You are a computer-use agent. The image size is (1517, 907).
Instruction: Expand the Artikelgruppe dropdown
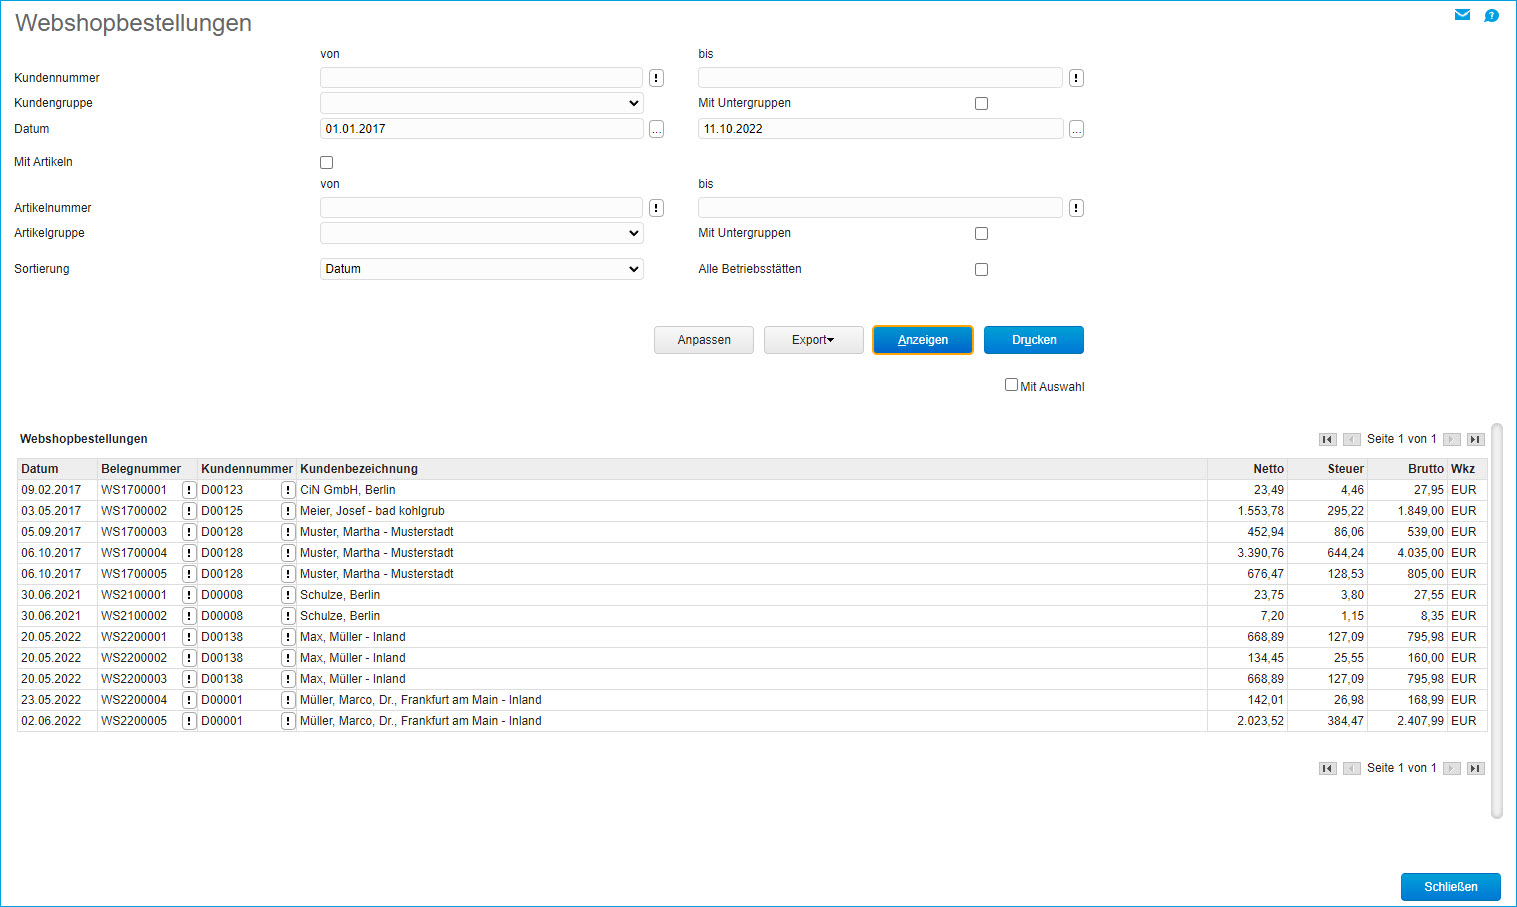tap(481, 233)
